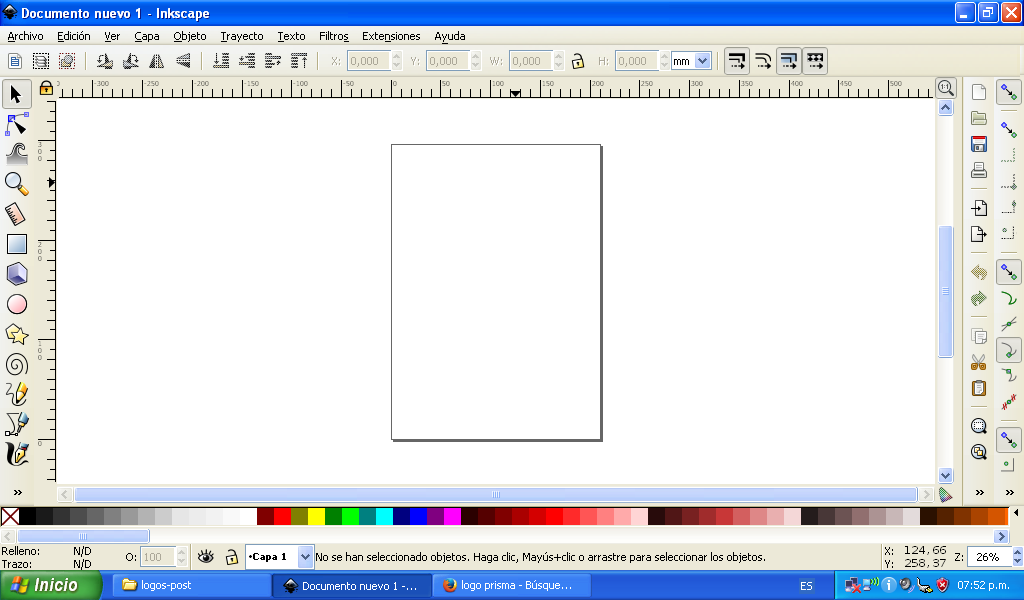Flip selection vertically
Viewport: 1024px width, 600px height.
coord(184,61)
